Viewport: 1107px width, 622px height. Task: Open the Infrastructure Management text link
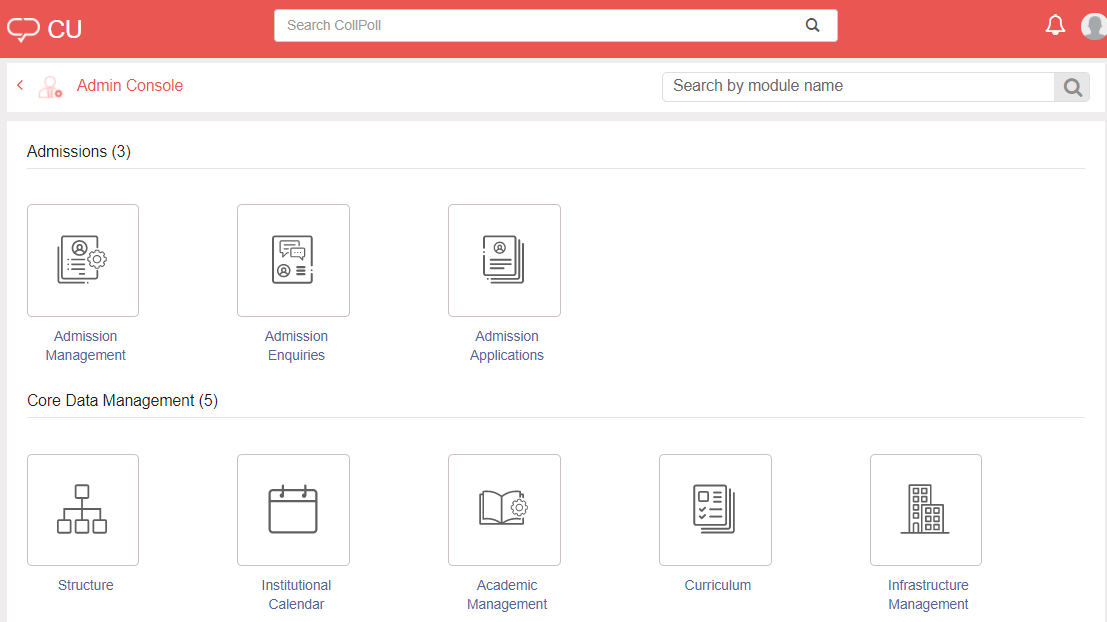(928, 594)
